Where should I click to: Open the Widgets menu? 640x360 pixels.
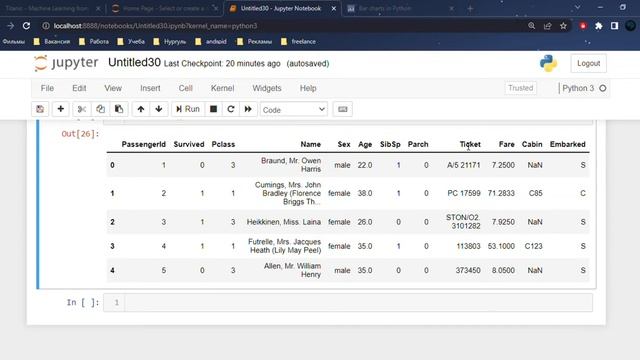(x=267, y=88)
